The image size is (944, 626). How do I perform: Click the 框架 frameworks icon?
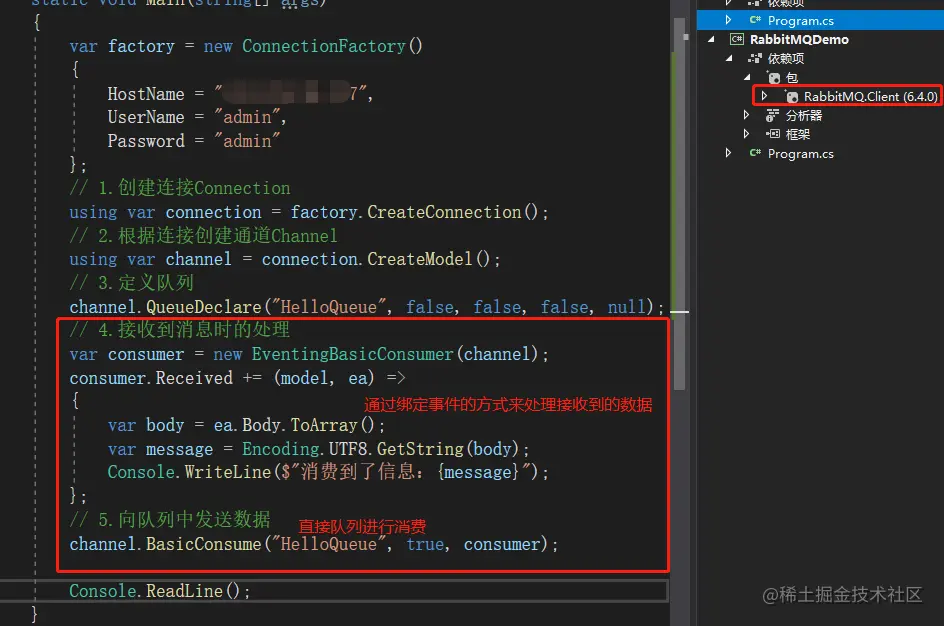pos(772,134)
